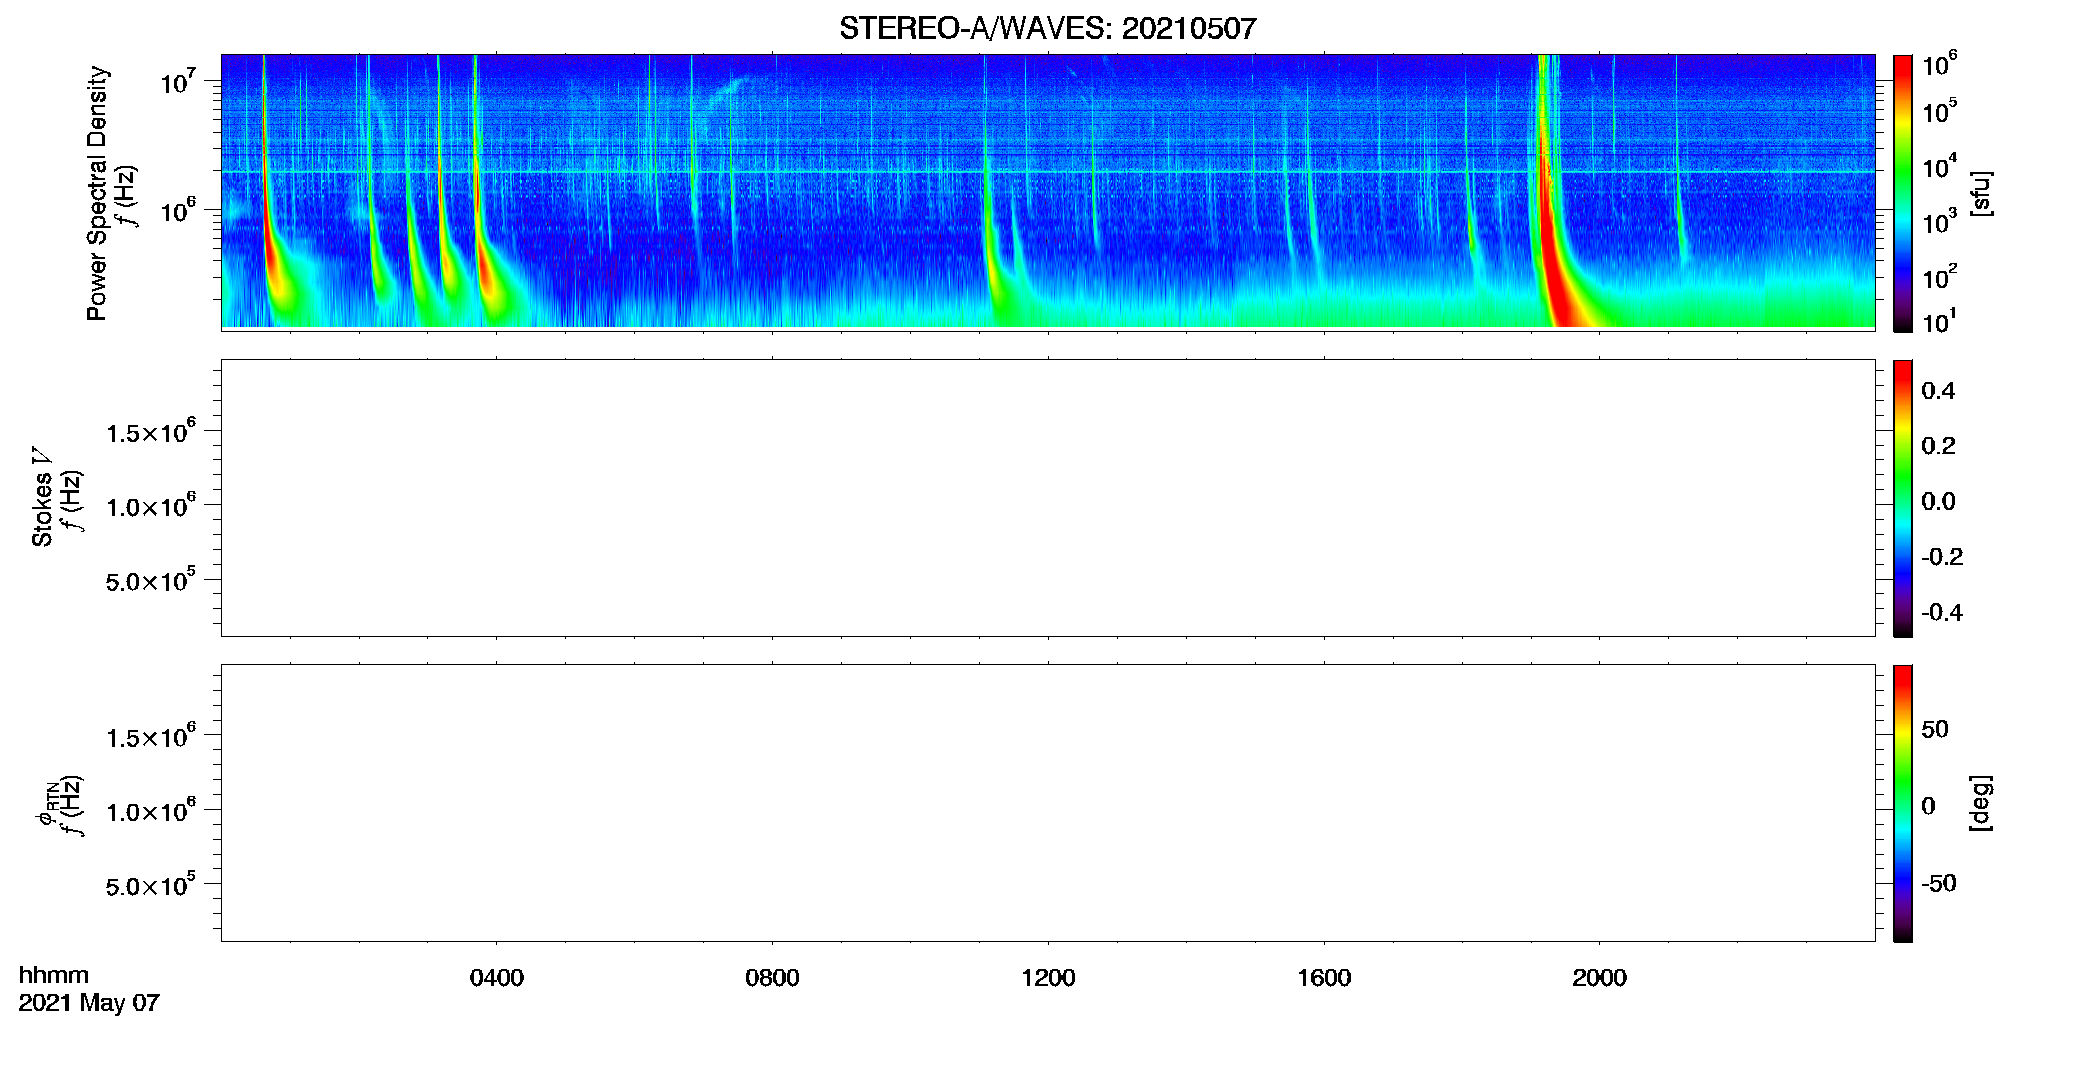Click the -0.2 value on Stokes color bar
Viewport: 2096px width, 1080px height.
[x=1942, y=557]
